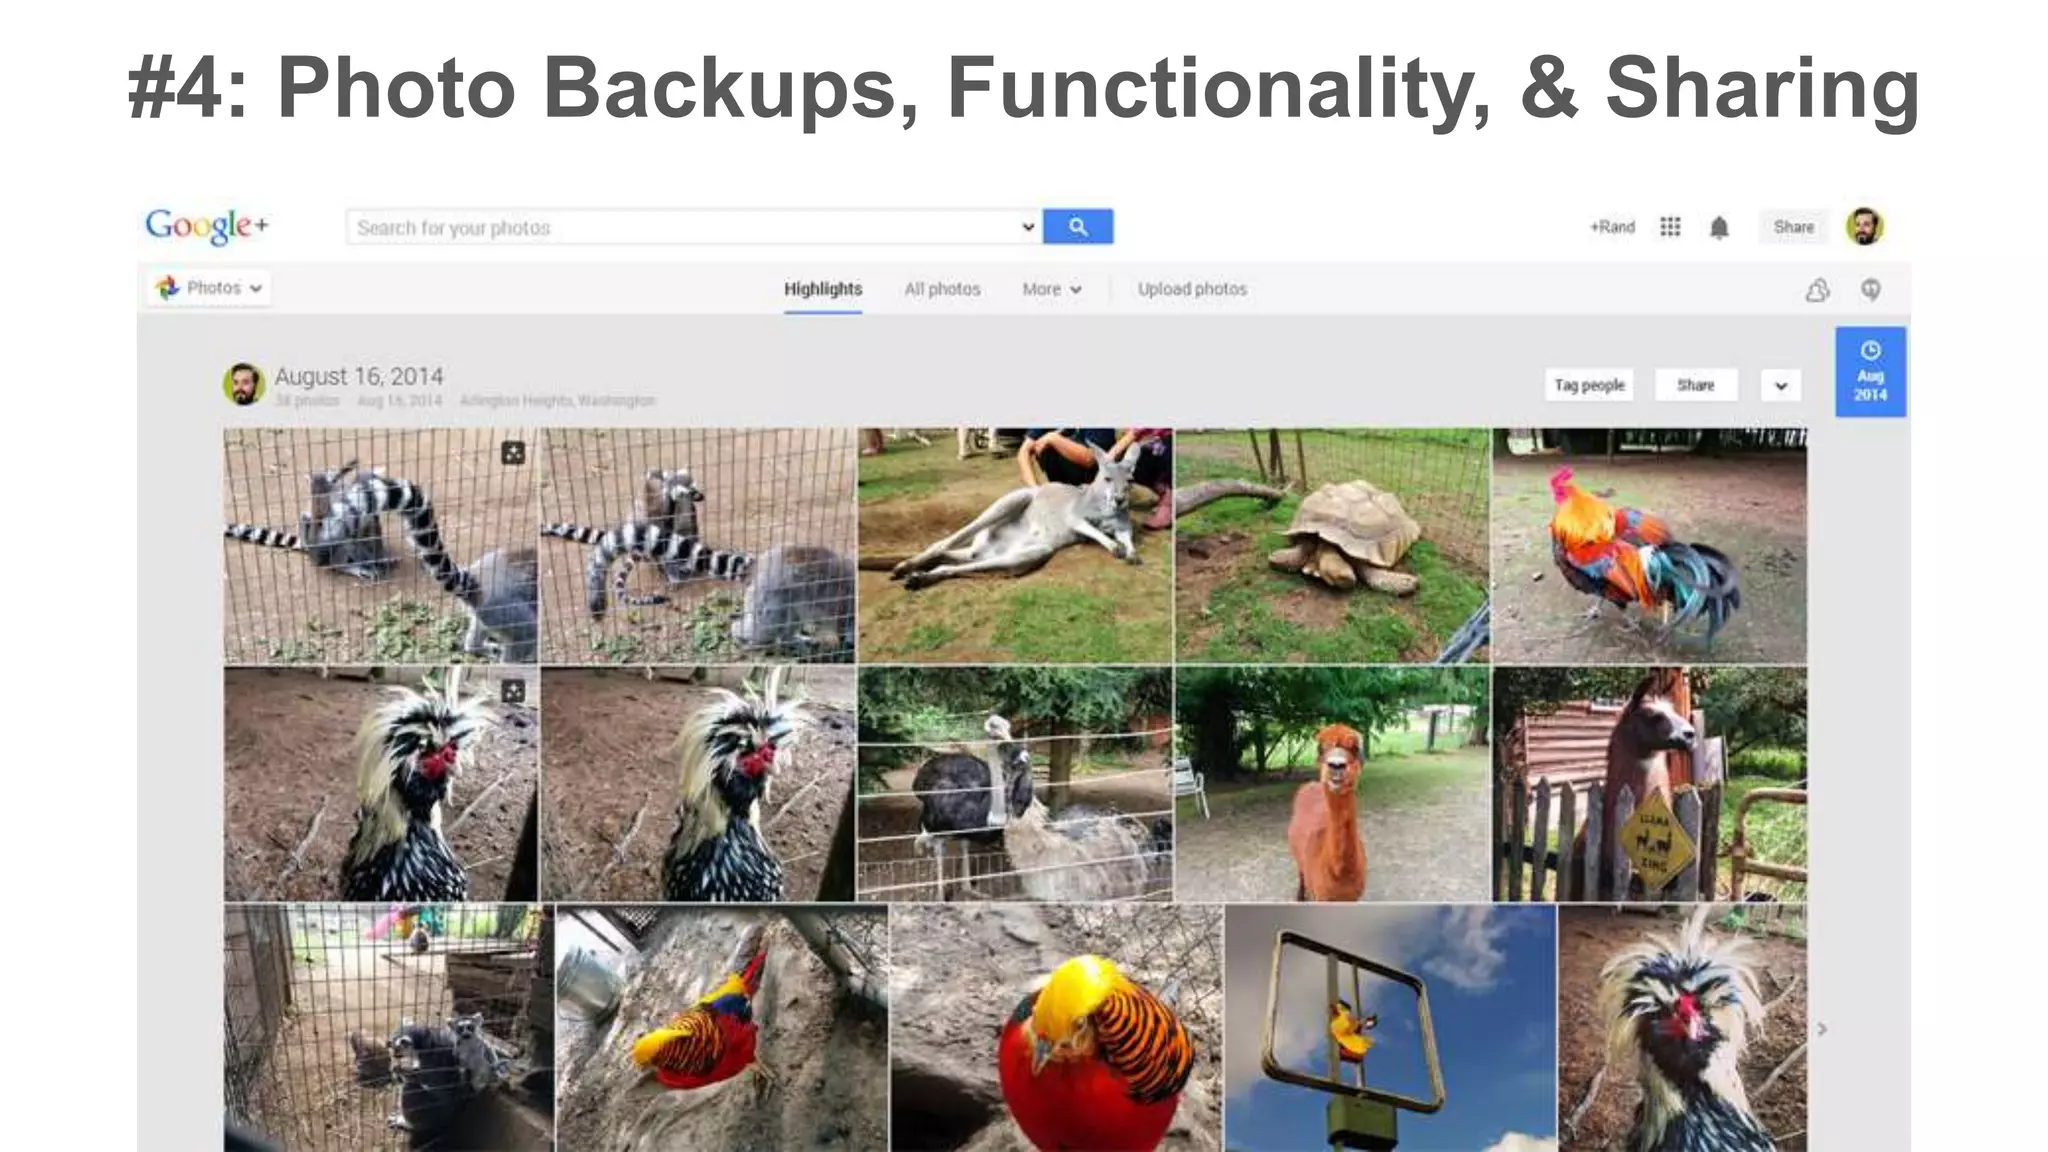Viewport: 2048px width, 1152px height.
Task: Open the tortoise photo
Action: [1332, 545]
